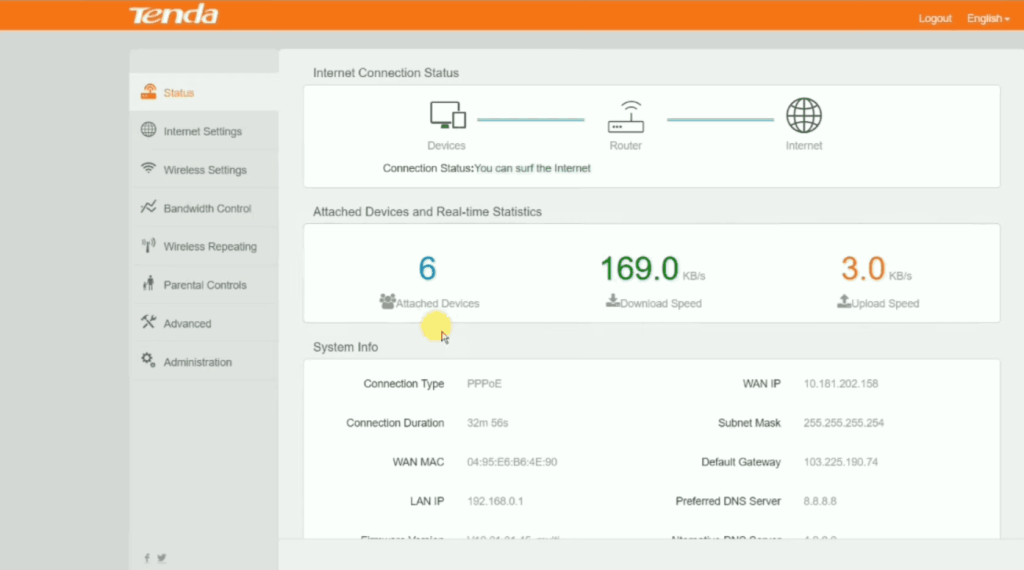Click the Tenda logo
This screenshot has width=1024, height=570.
(173, 15)
